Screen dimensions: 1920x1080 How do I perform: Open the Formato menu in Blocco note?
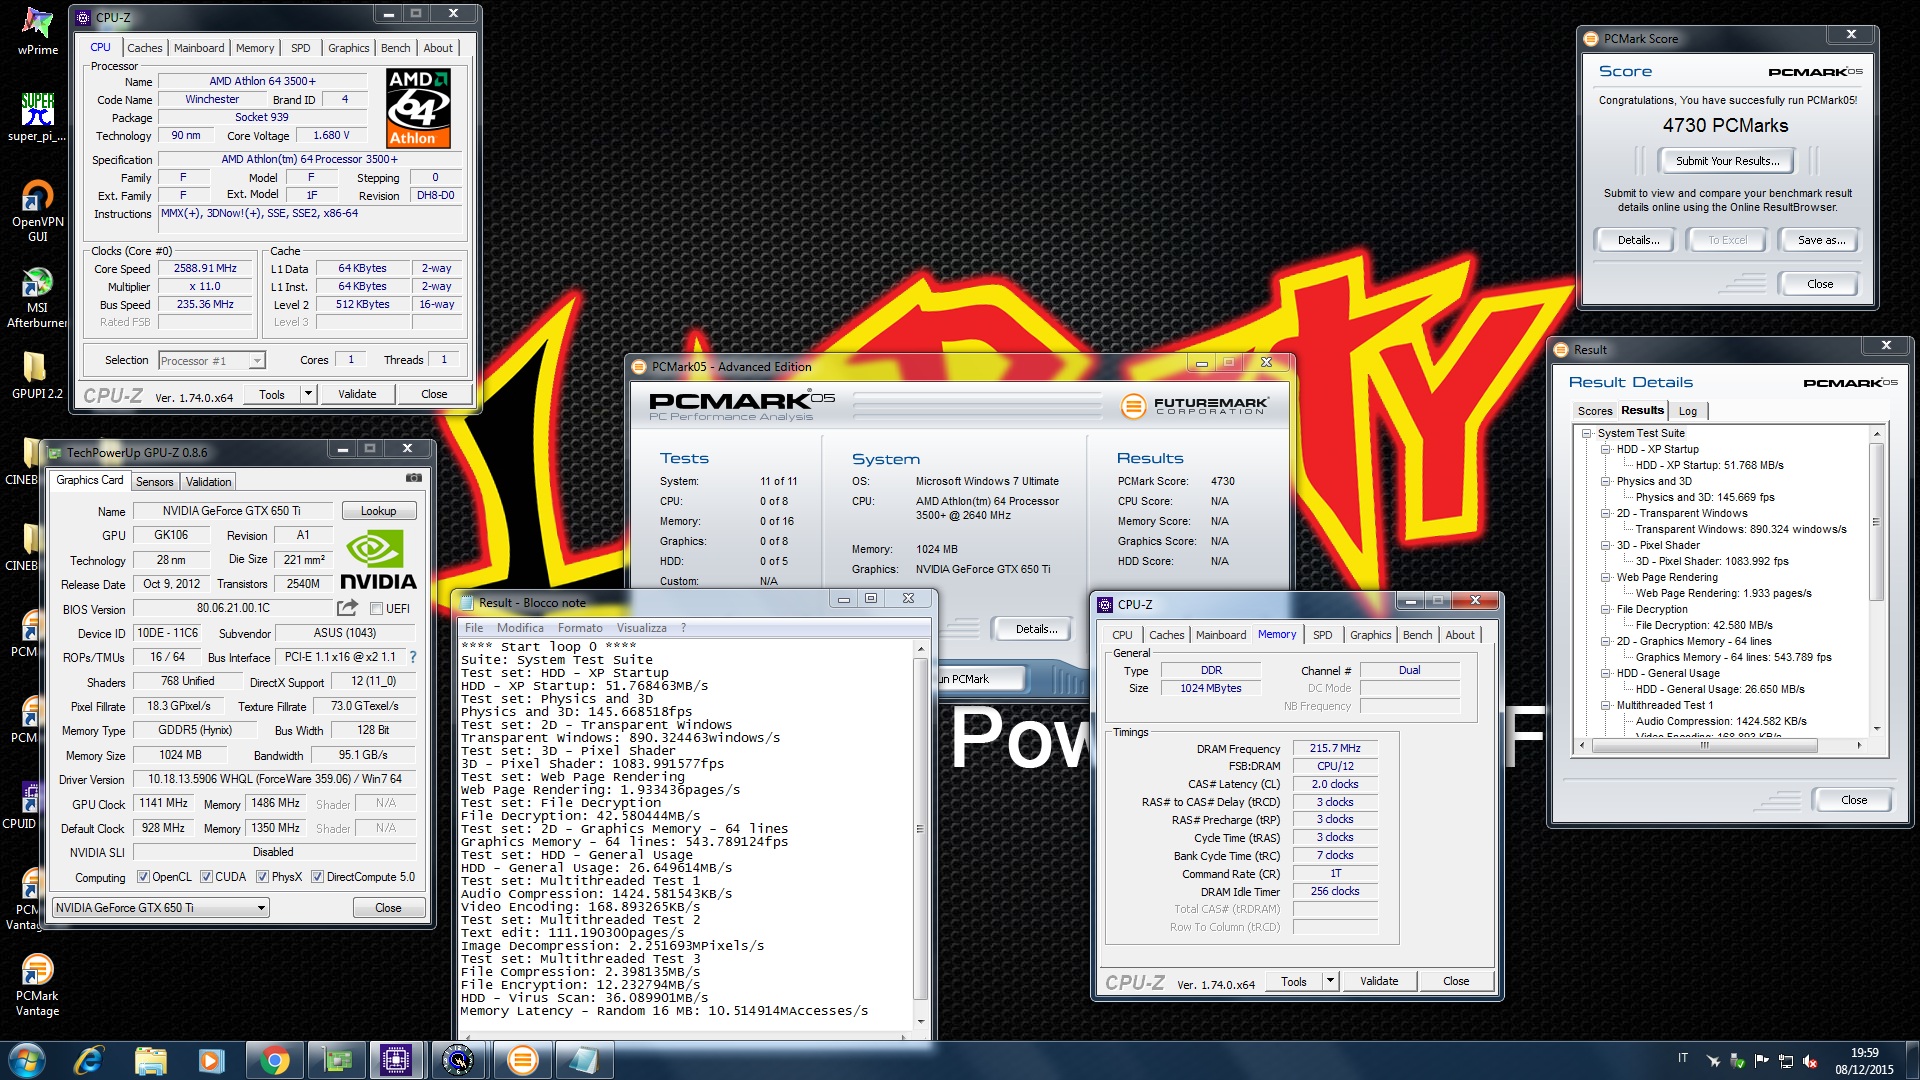pos(580,628)
